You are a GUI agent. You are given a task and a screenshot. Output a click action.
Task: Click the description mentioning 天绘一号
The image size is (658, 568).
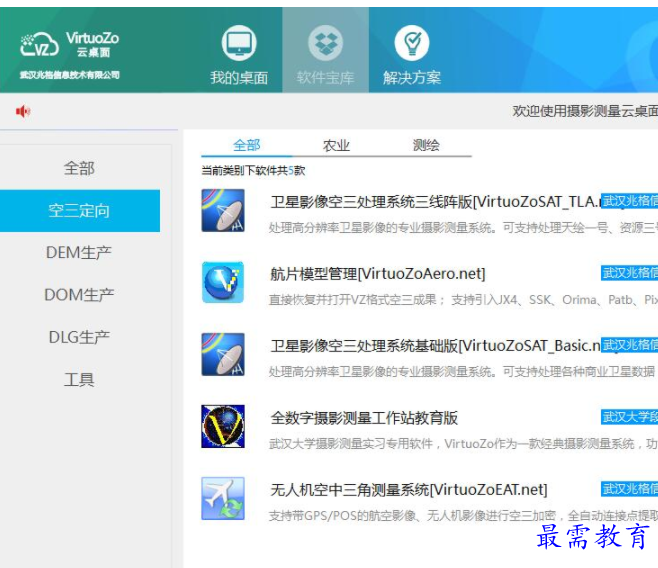463,228
